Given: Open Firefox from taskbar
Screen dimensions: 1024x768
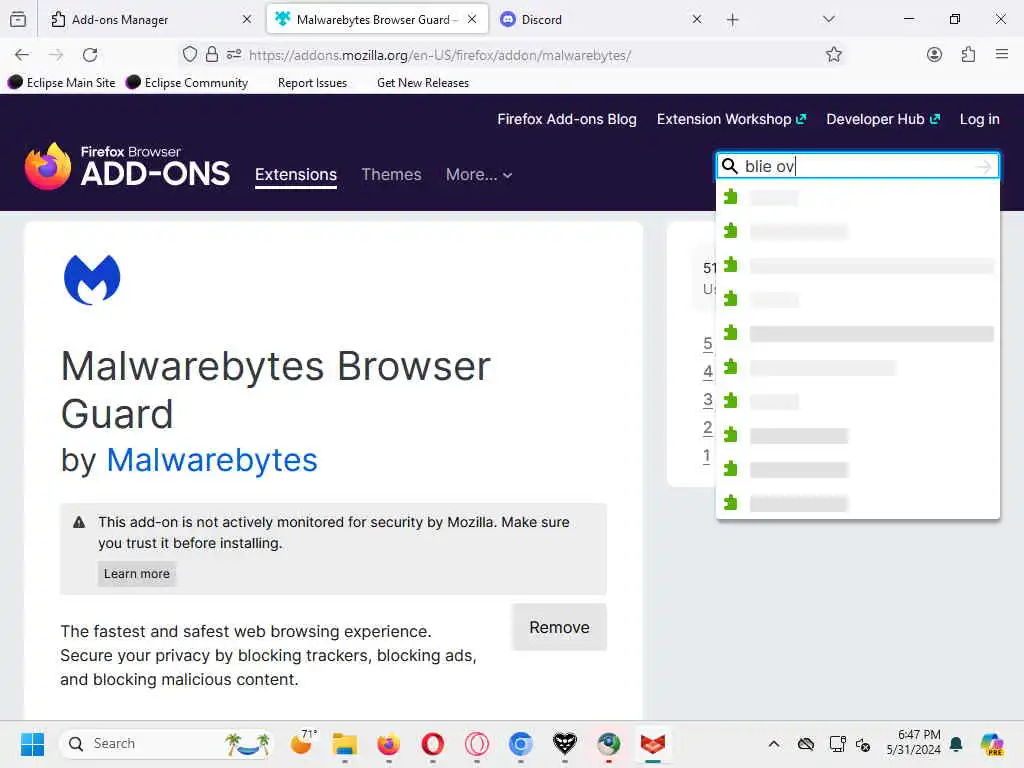Looking at the screenshot, I should pyautogui.click(x=389, y=744).
